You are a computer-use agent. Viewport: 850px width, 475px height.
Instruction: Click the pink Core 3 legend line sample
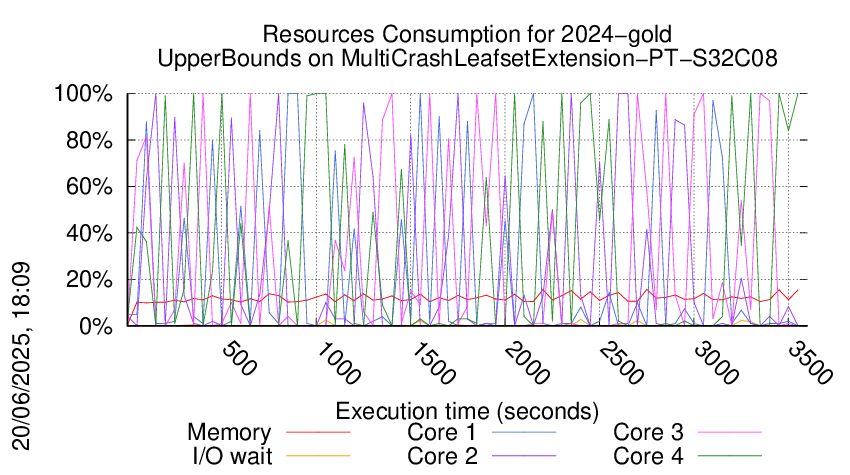[730, 432]
